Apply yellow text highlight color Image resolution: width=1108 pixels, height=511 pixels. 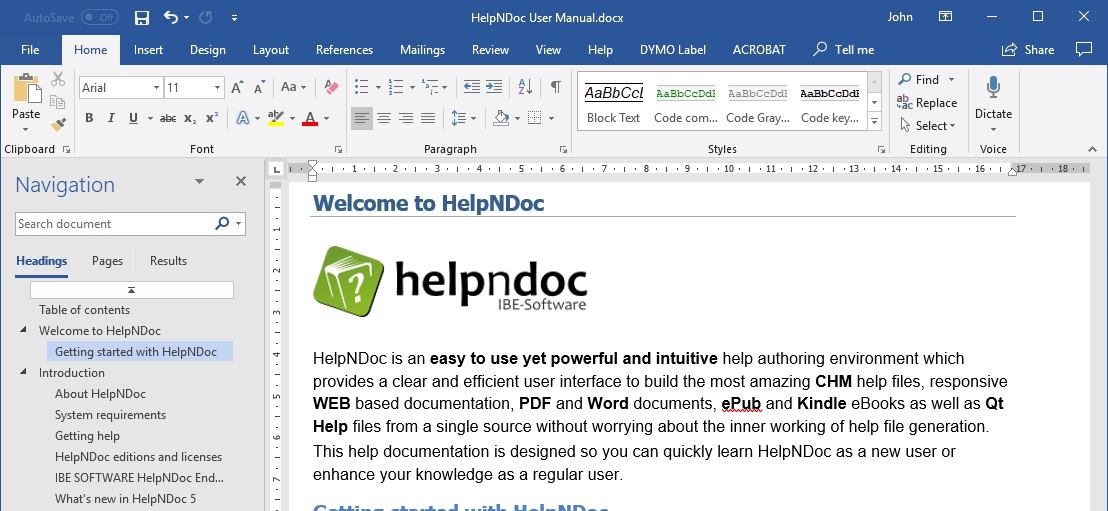(x=276, y=118)
